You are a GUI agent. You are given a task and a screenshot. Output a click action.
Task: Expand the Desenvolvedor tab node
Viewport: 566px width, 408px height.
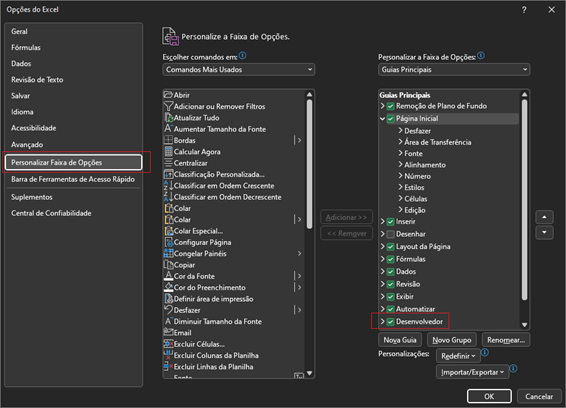pyautogui.click(x=382, y=321)
